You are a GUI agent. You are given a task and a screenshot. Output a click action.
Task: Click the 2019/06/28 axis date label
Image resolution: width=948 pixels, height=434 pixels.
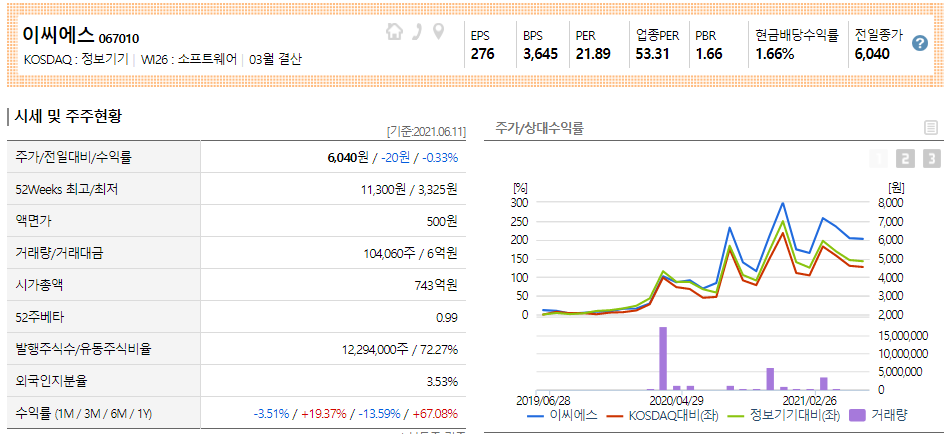[x=543, y=400]
